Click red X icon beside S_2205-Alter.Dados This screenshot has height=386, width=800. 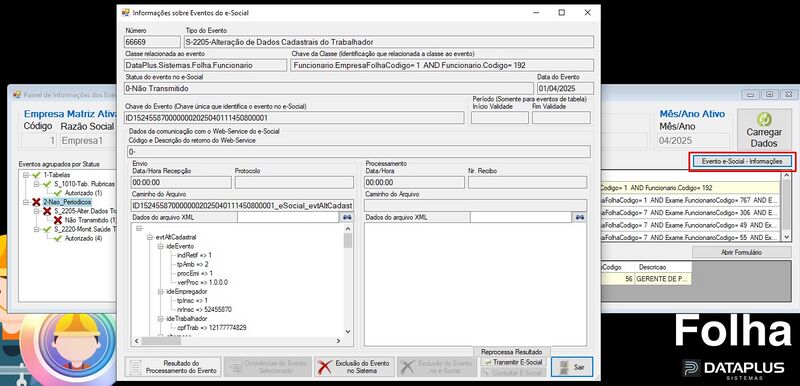[x=47, y=211]
